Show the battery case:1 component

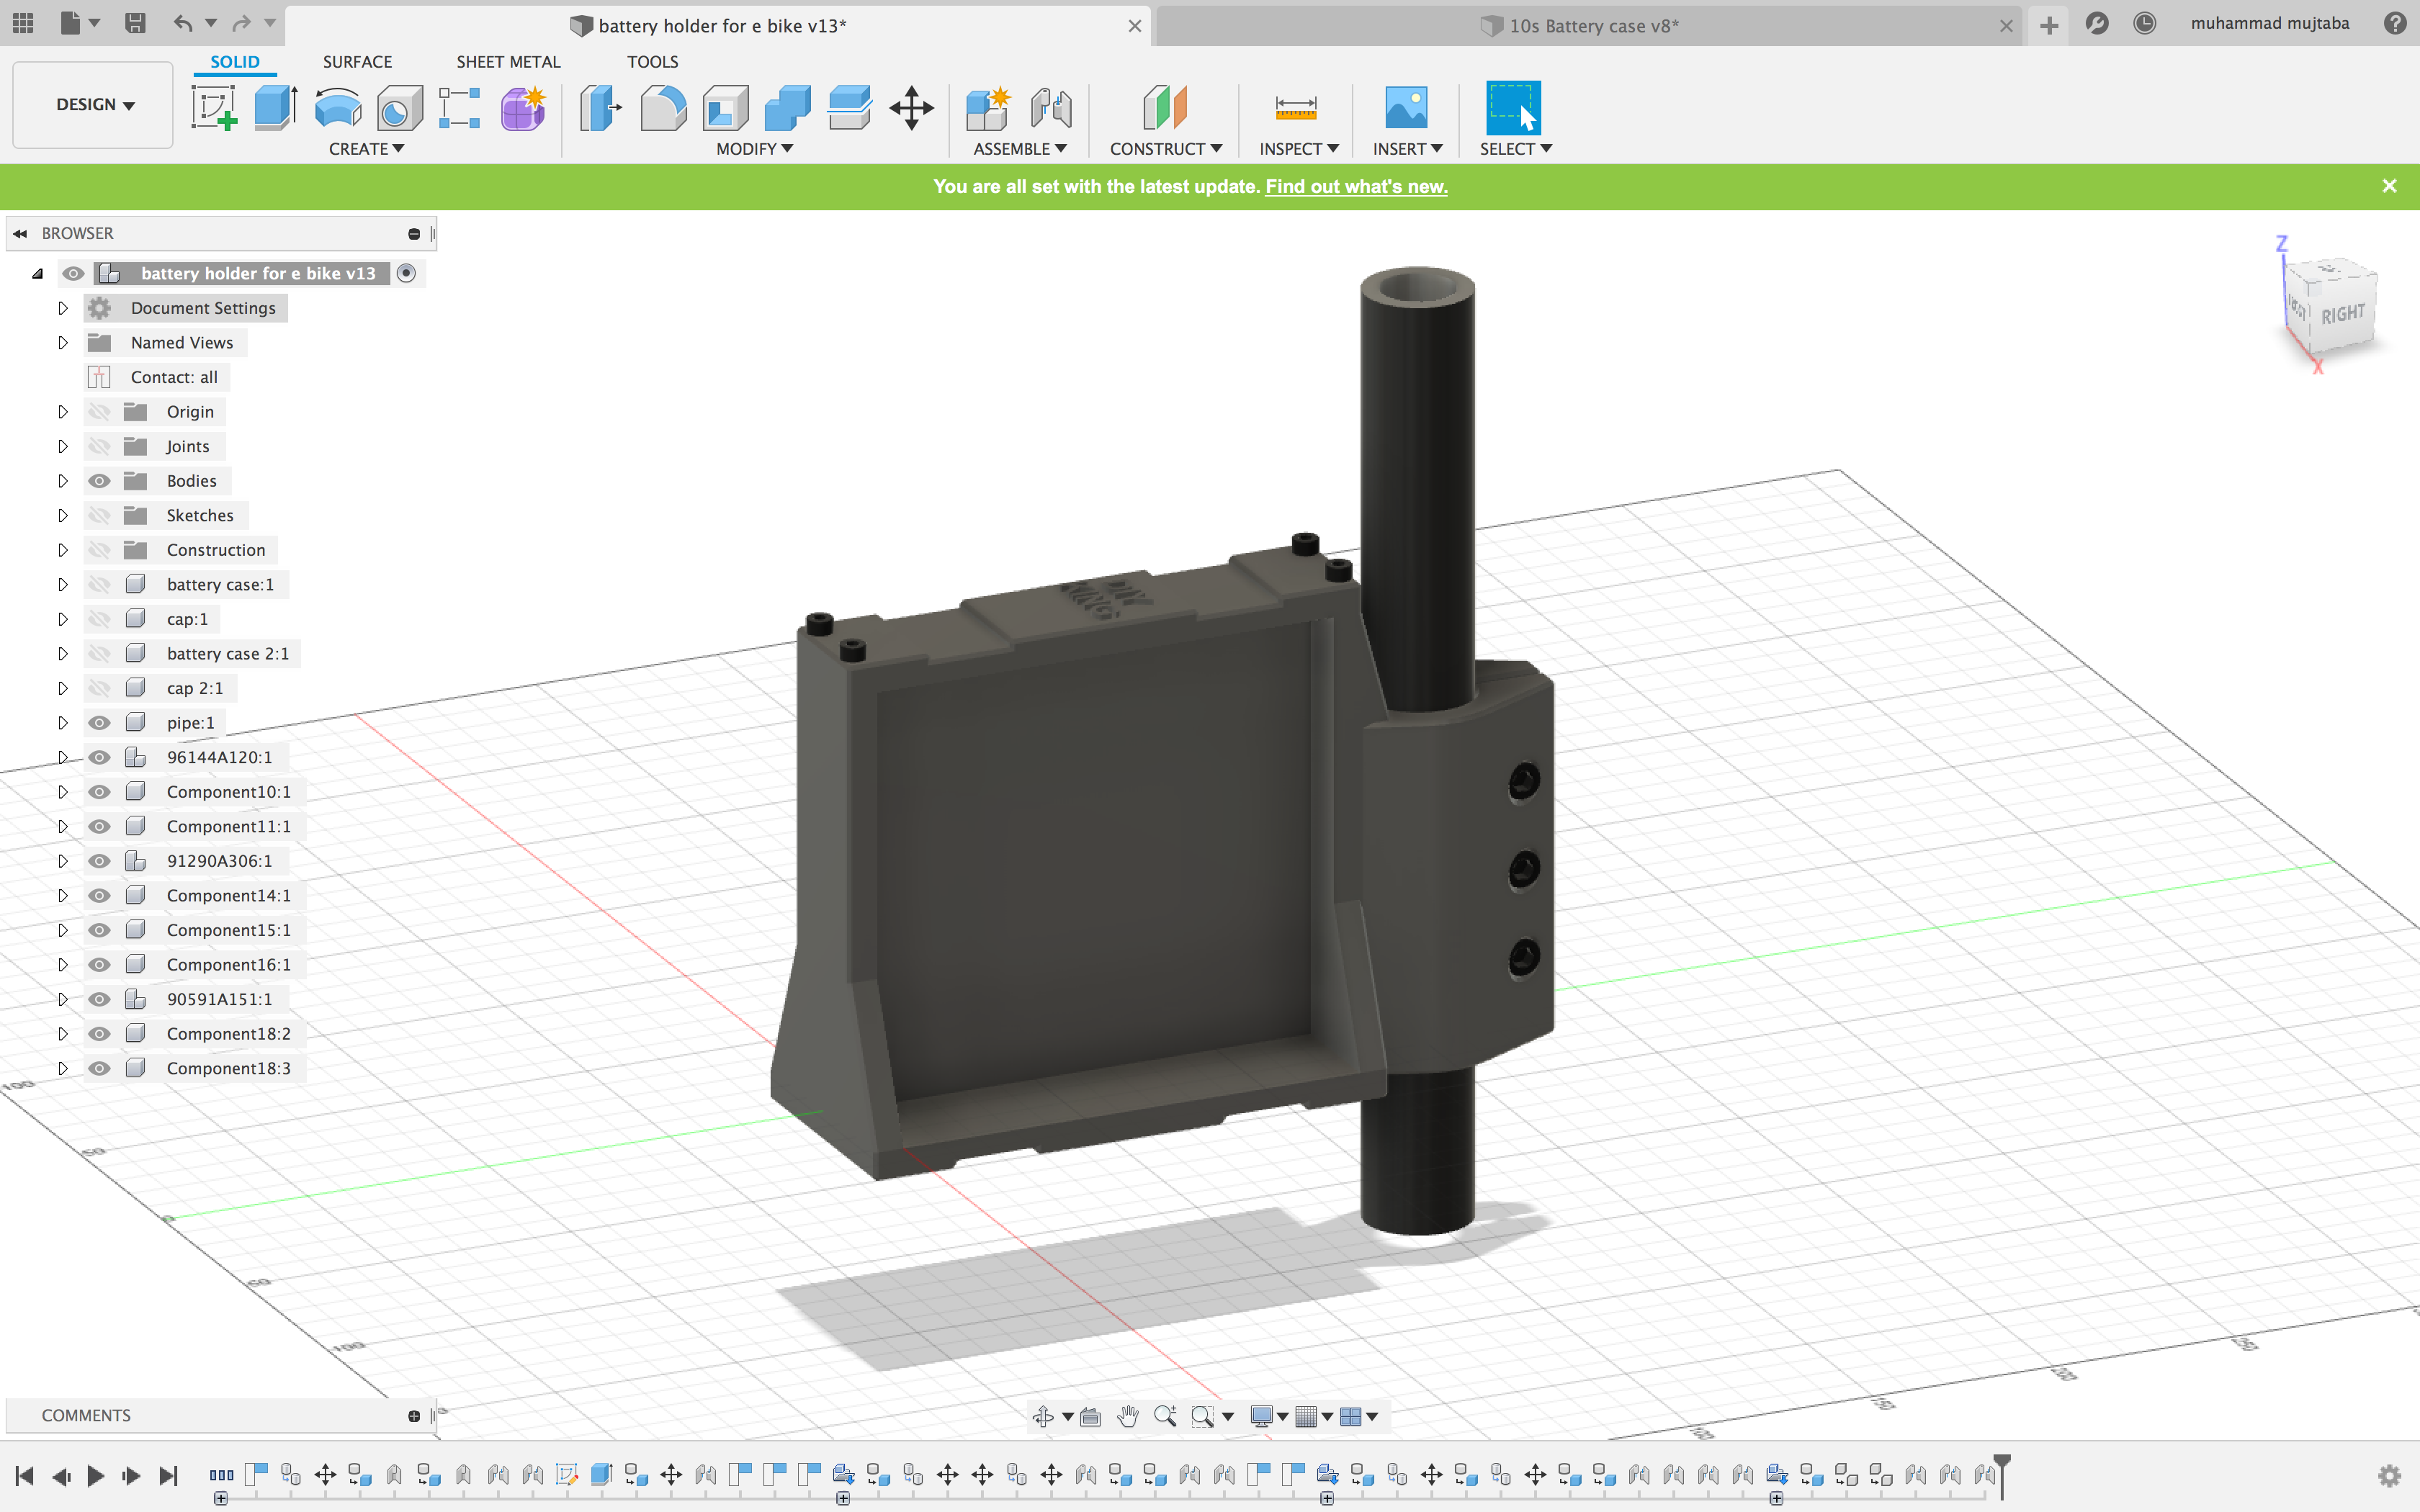coord(99,585)
